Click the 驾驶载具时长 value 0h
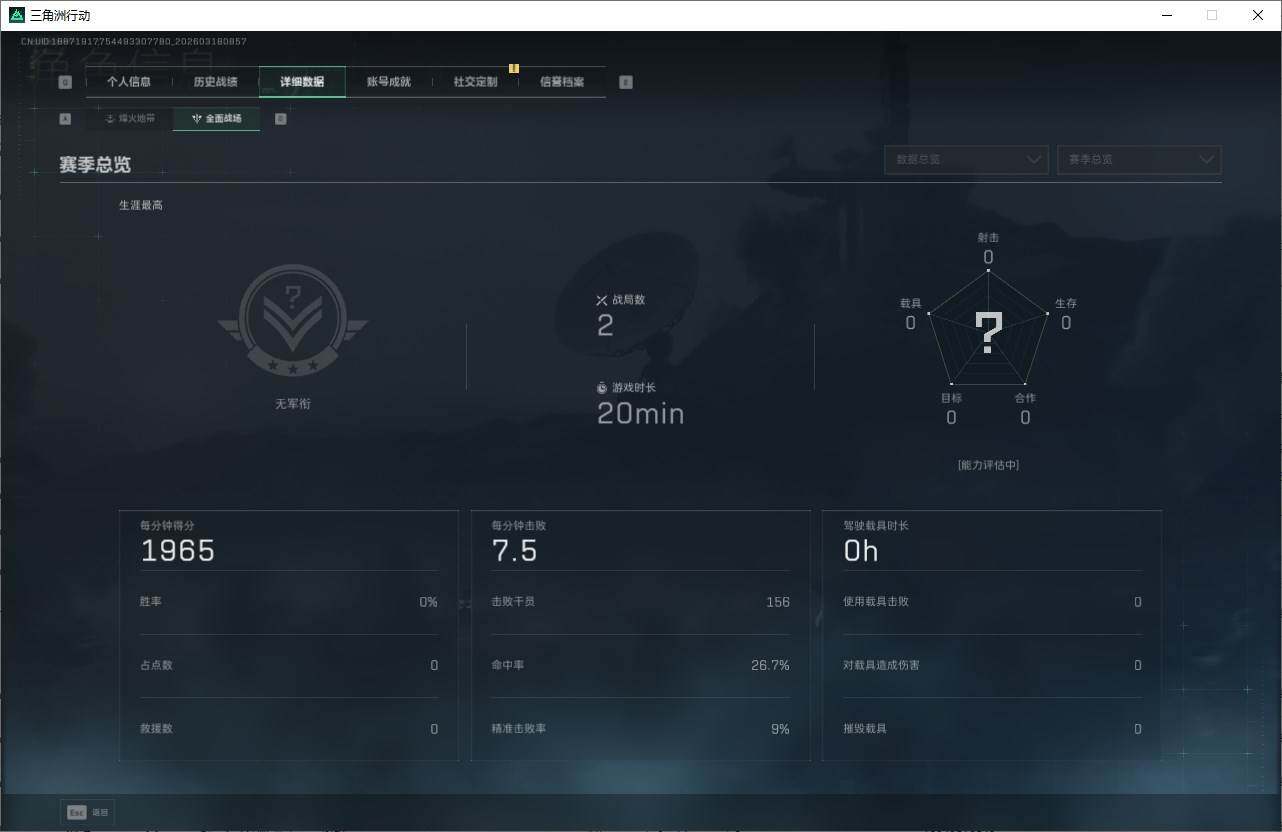 tap(861, 551)
